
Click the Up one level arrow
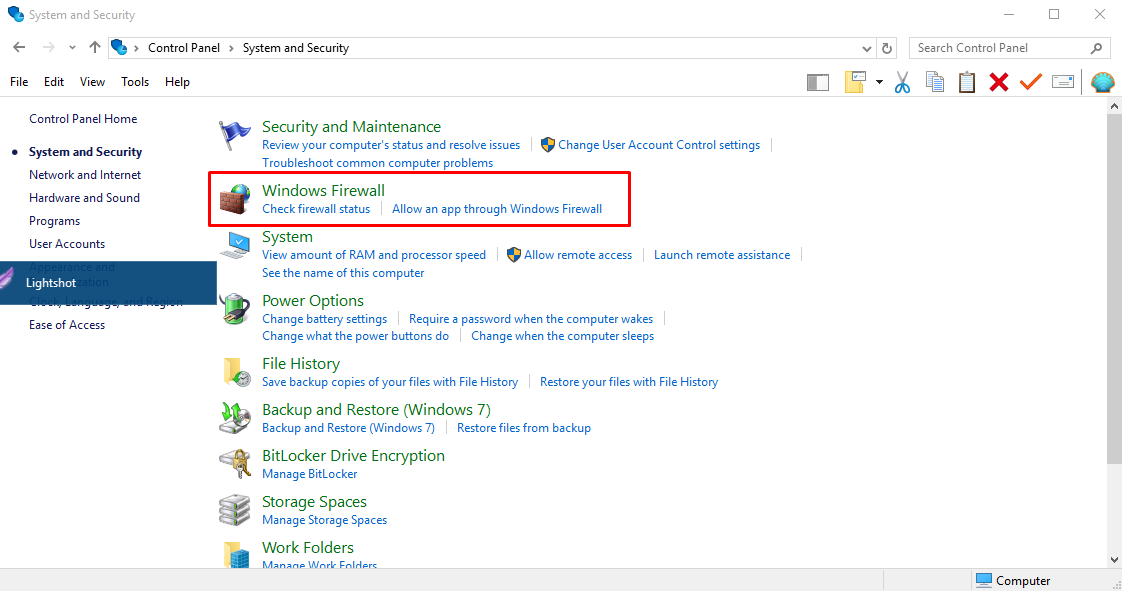[94, 47]
